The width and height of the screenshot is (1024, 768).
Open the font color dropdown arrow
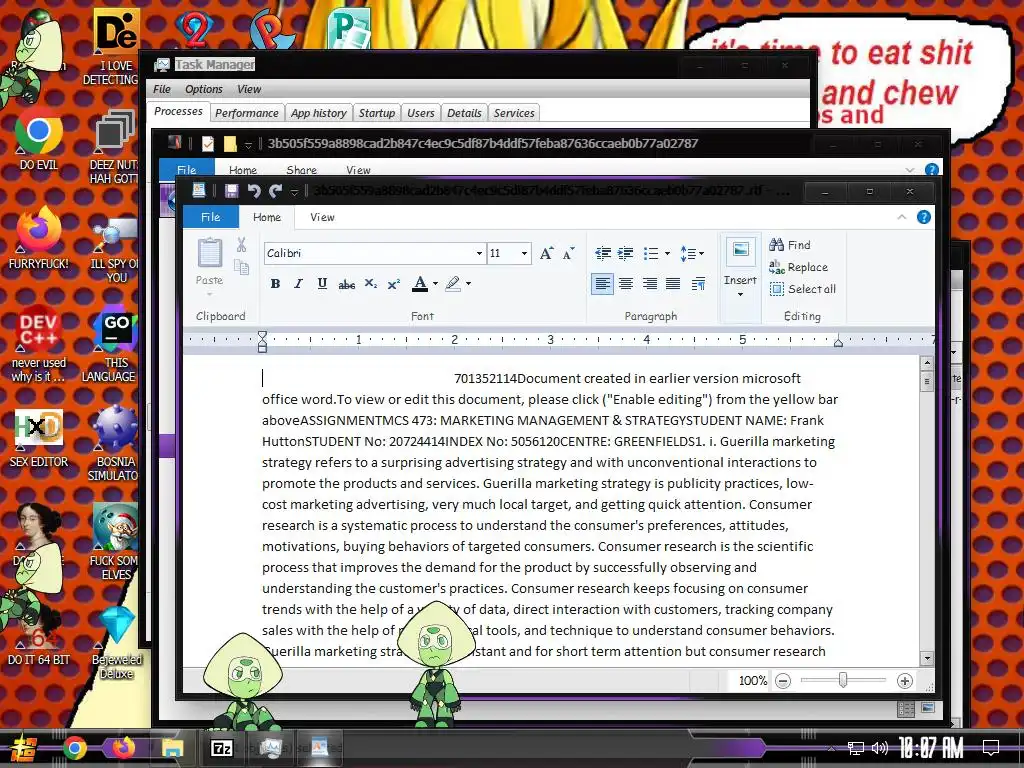(x=436, y=284)
